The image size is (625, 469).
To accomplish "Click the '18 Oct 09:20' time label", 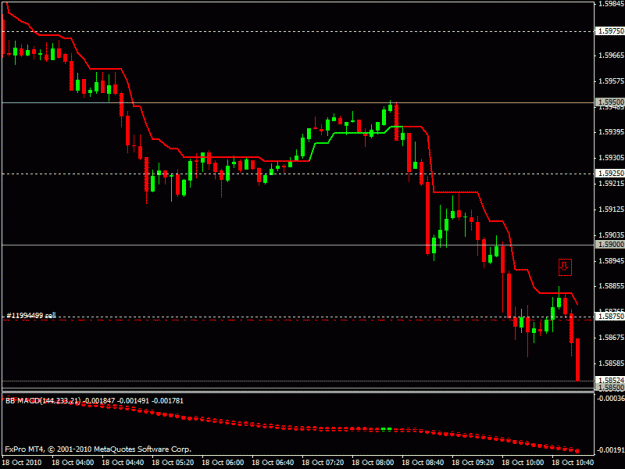I will 473,462.
